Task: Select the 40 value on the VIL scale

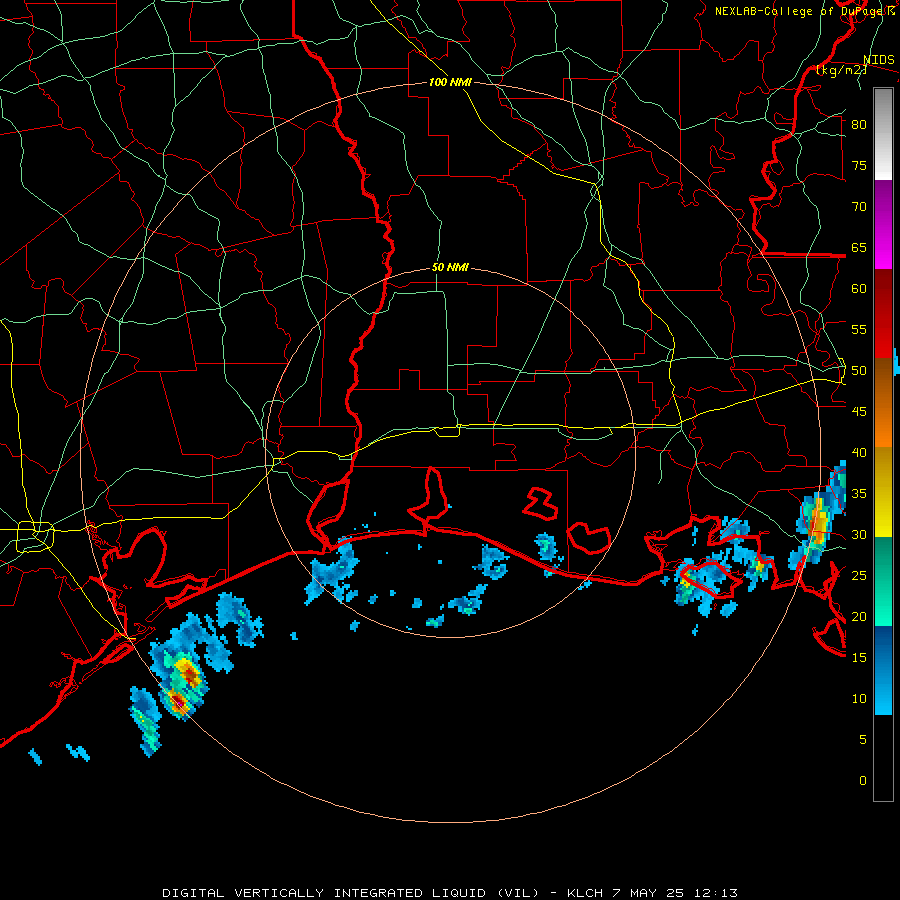Action: (x=859, y=452)
